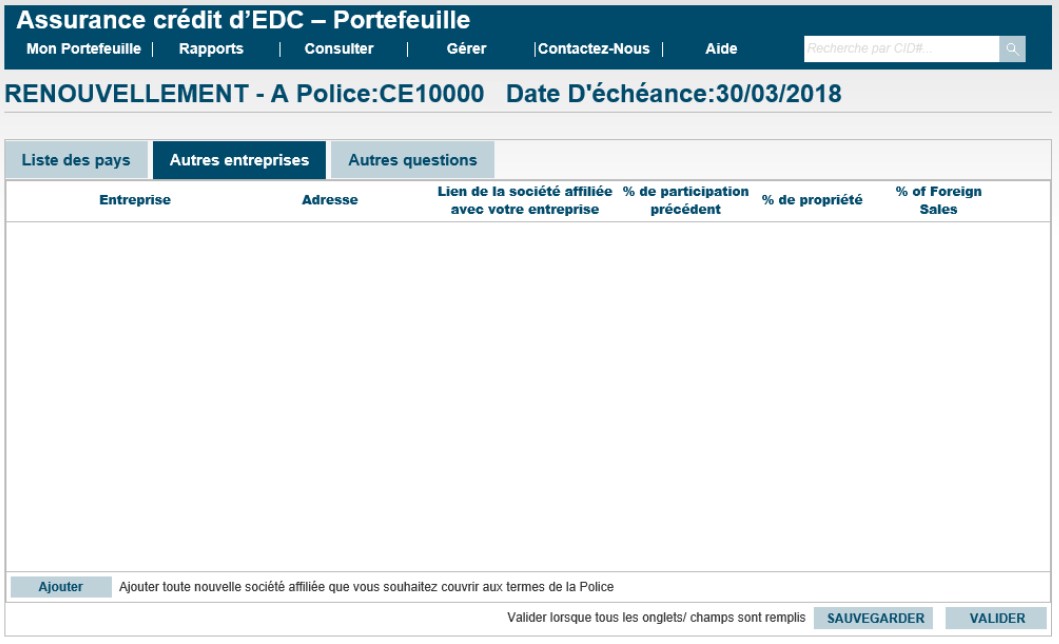Viewport: 1059px width, 644px height.
Task: Click the Ajouter toute nouvelle société affiliée text
Action: point(367,587)
